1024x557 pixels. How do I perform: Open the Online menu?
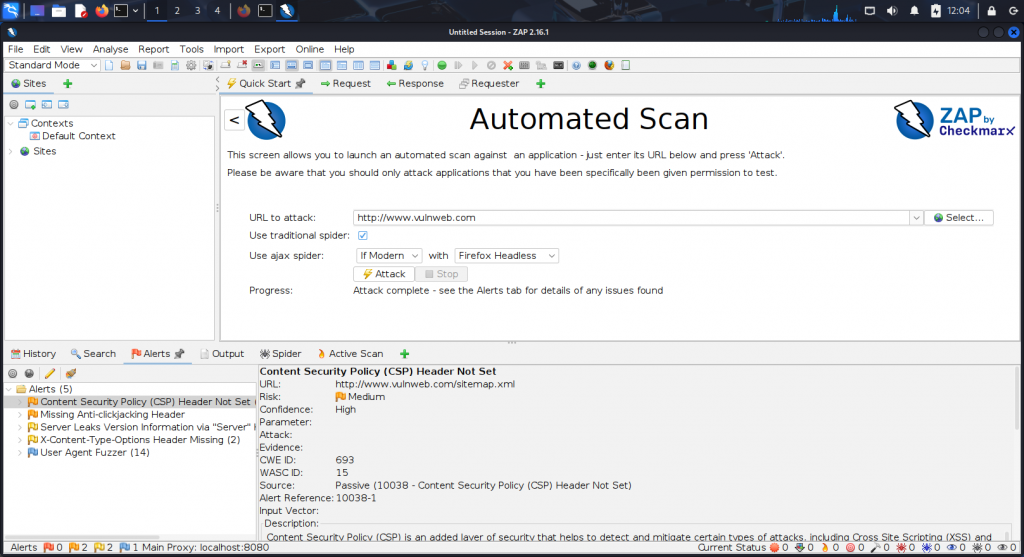[x=310, y=49]
